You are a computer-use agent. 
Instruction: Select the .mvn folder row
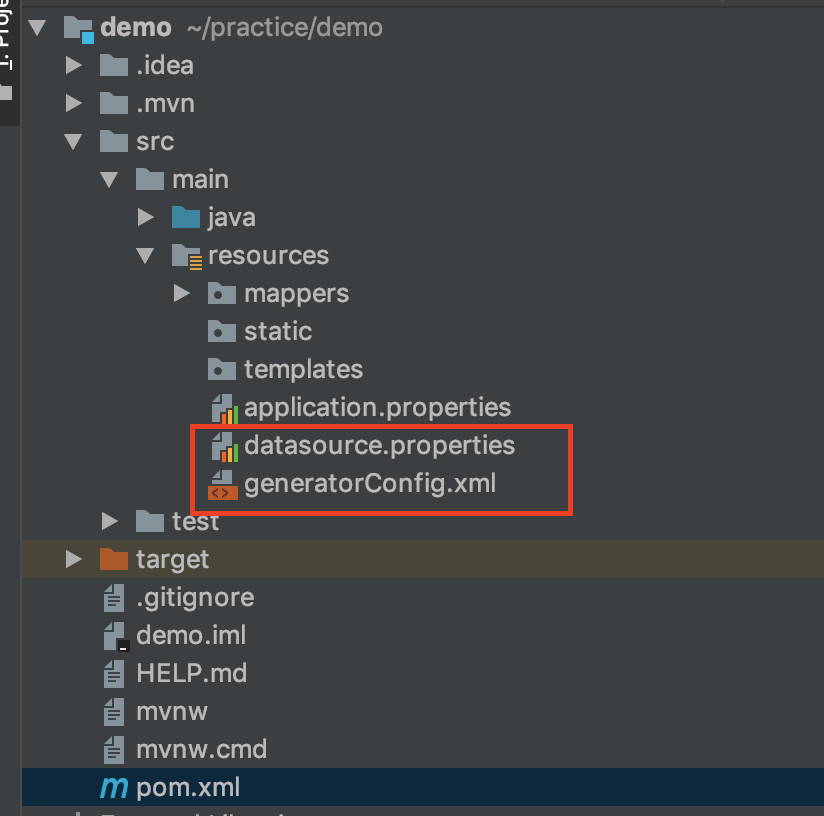pos(423,103)
